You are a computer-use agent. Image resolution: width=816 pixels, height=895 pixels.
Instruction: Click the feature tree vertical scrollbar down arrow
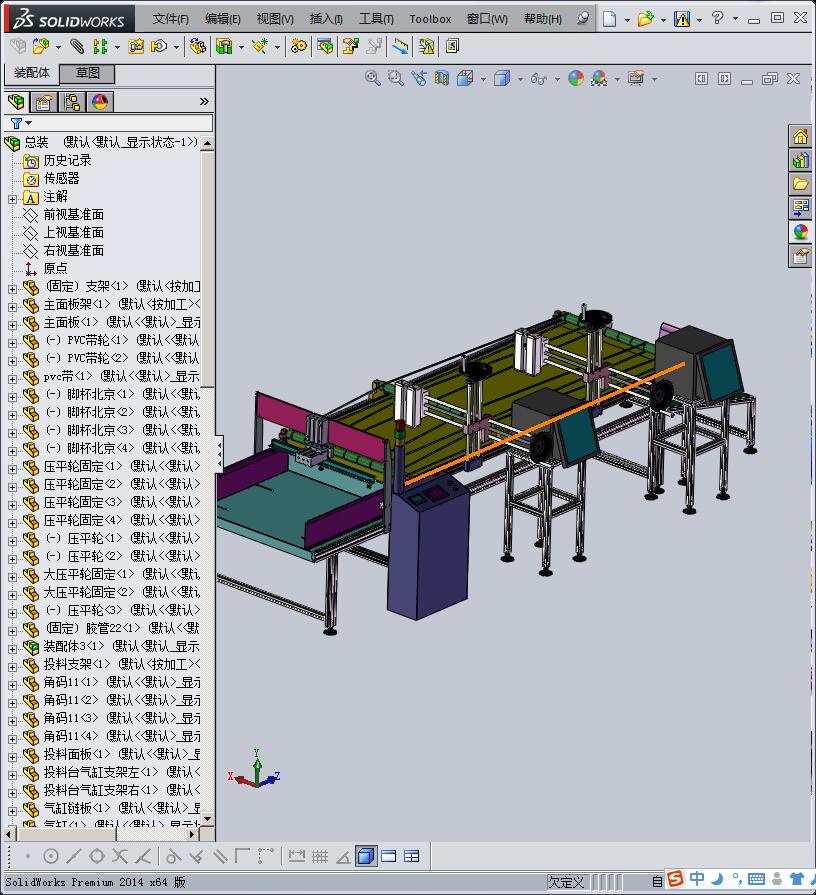208,819
